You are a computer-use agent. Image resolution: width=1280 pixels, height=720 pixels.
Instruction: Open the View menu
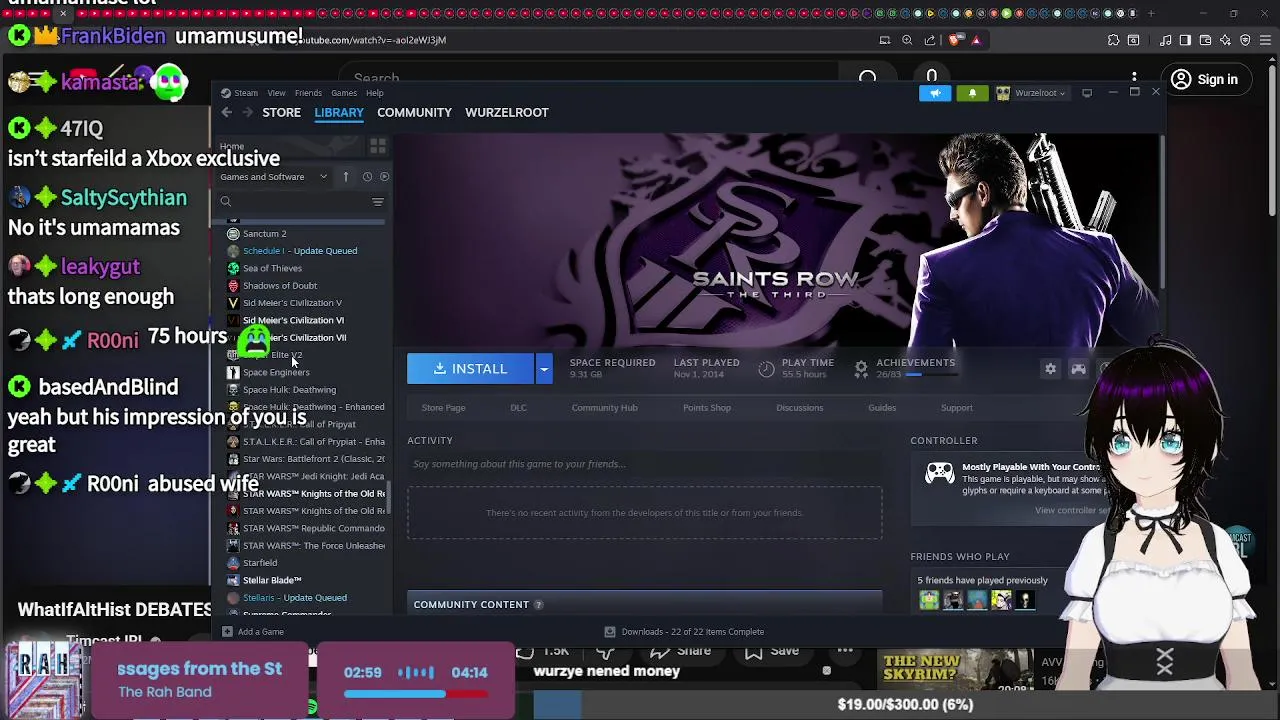coord(276,93)
